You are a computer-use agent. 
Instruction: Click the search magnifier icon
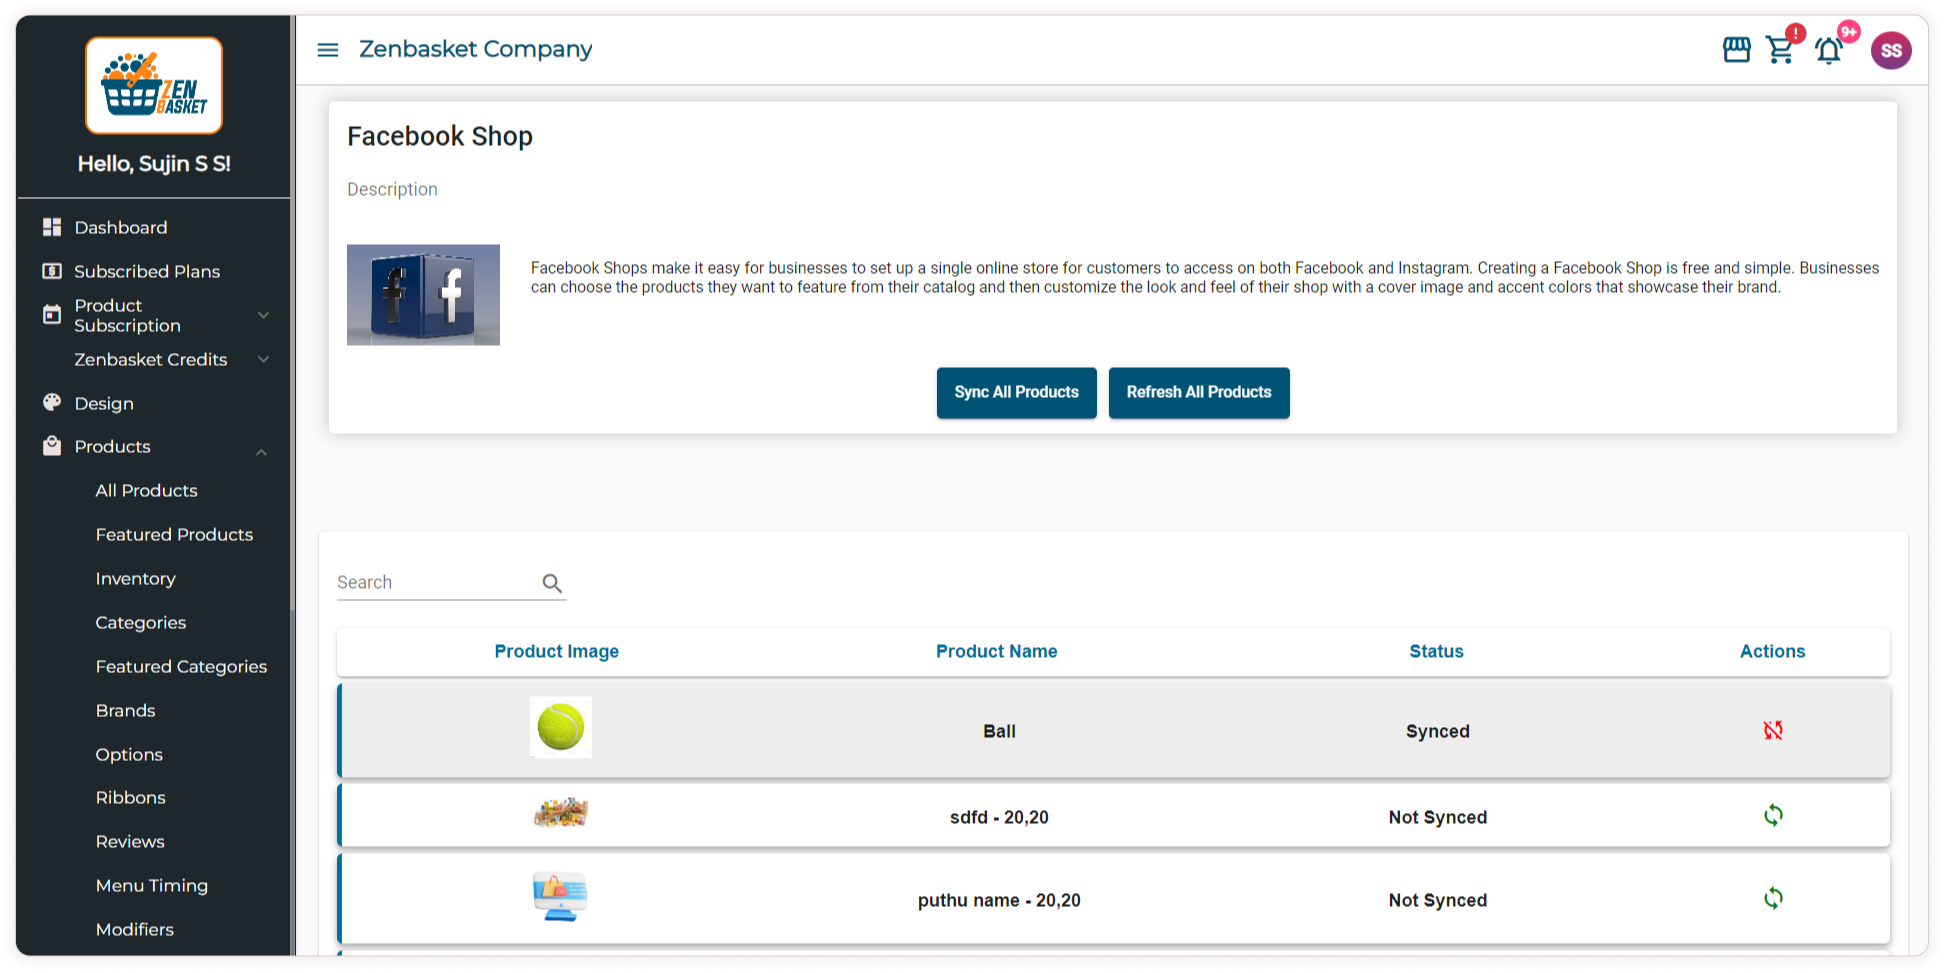coord(552,583)
